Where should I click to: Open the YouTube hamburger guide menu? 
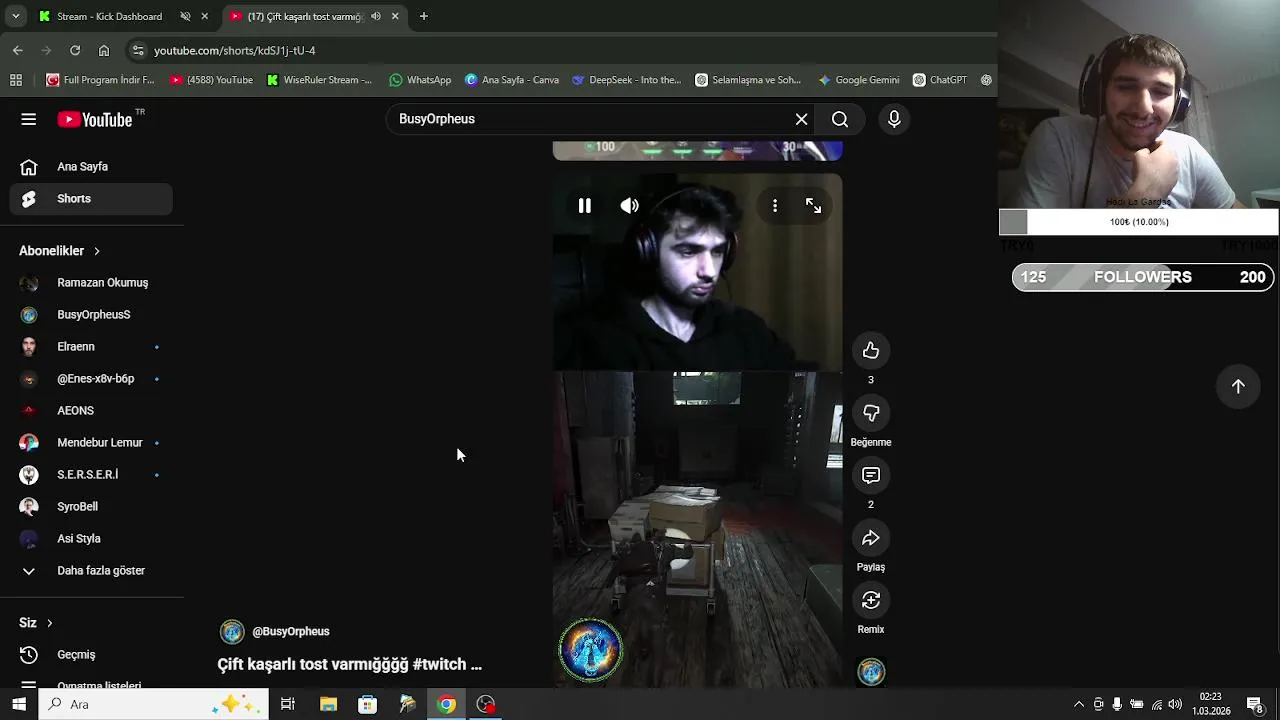click(28, 119)
